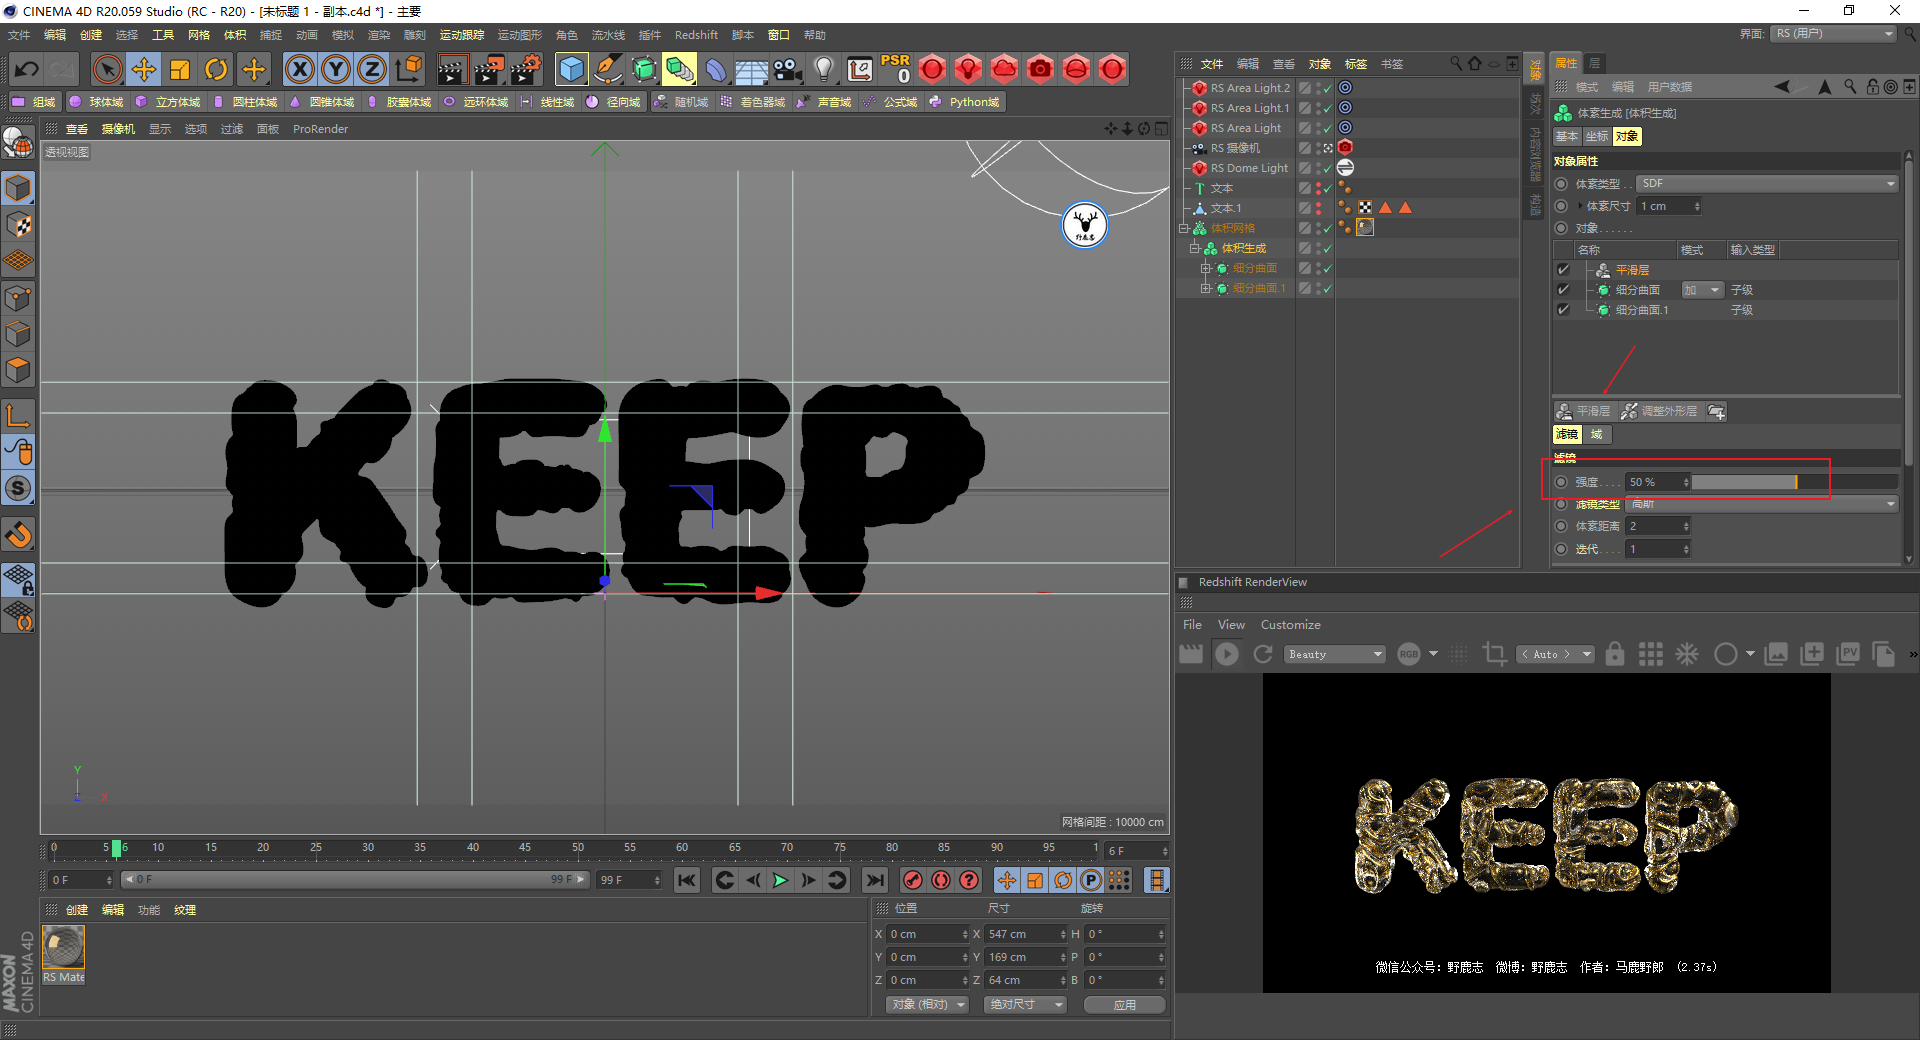
Task: Open the Redshift menu
Action: 696,35
